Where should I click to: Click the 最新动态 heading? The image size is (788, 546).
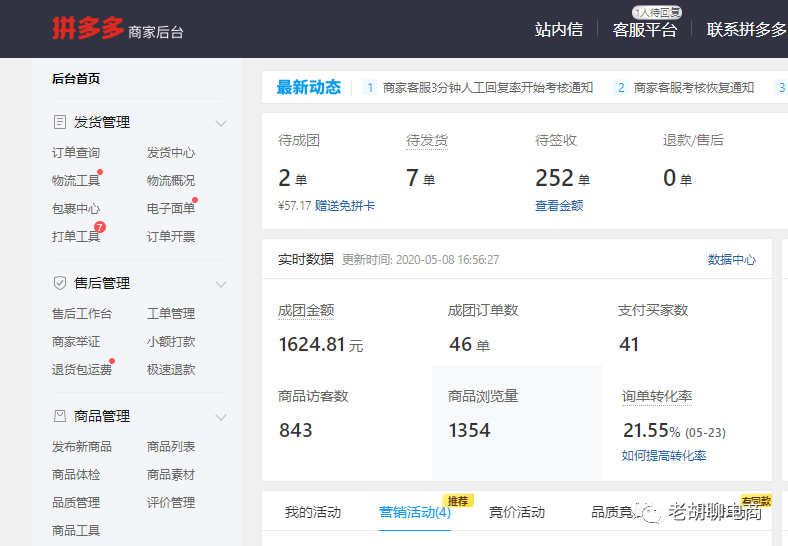[309, 87]
